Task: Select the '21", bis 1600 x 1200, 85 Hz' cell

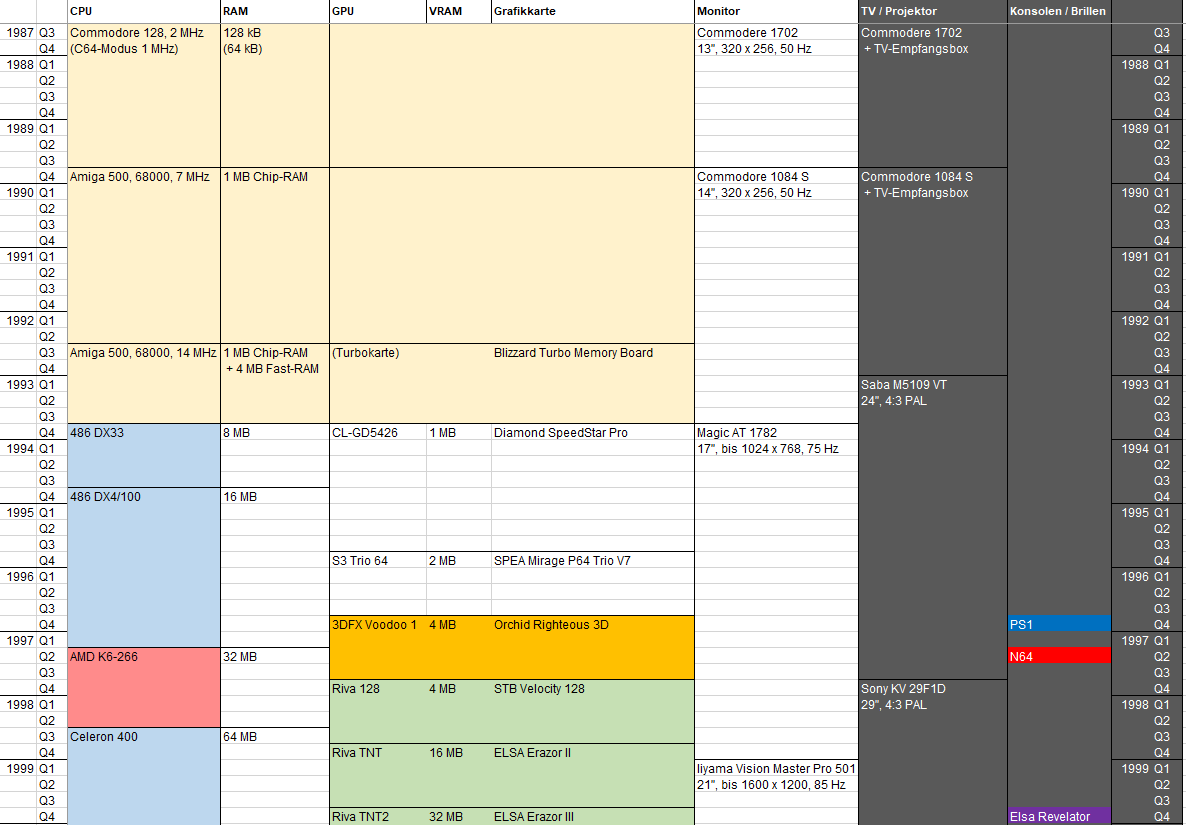Action: click(x=776, y=784)
